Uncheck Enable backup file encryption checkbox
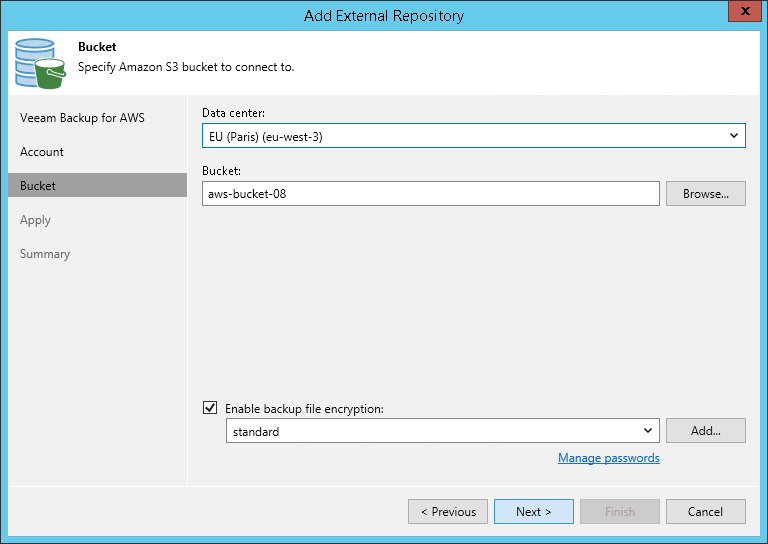 (x=210, y=407)
